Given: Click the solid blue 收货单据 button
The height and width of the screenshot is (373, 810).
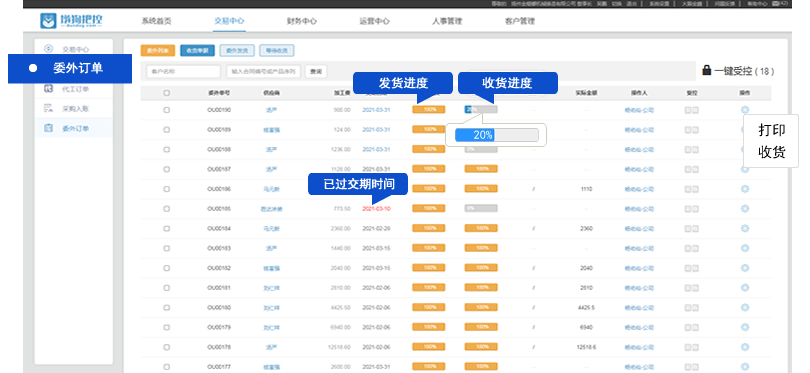Looking at the screenshot, I should coord(197,50).
